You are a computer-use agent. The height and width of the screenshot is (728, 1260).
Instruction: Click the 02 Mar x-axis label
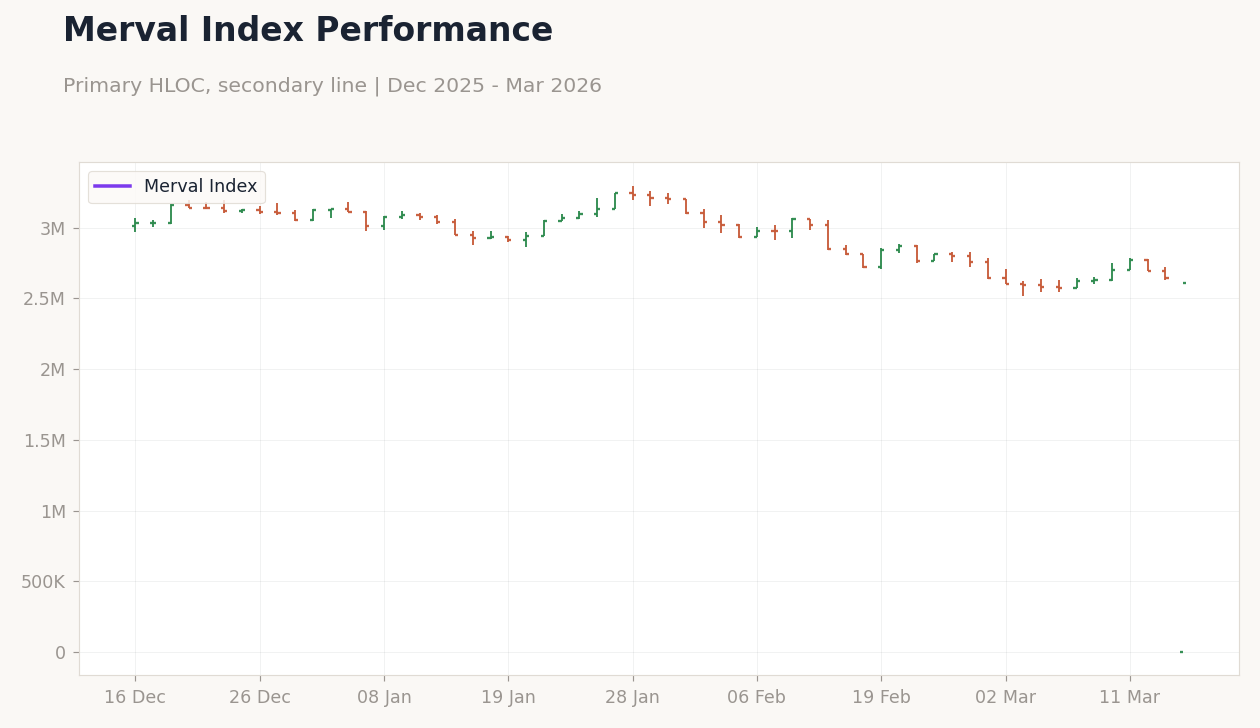click(x=1005, y=698)
